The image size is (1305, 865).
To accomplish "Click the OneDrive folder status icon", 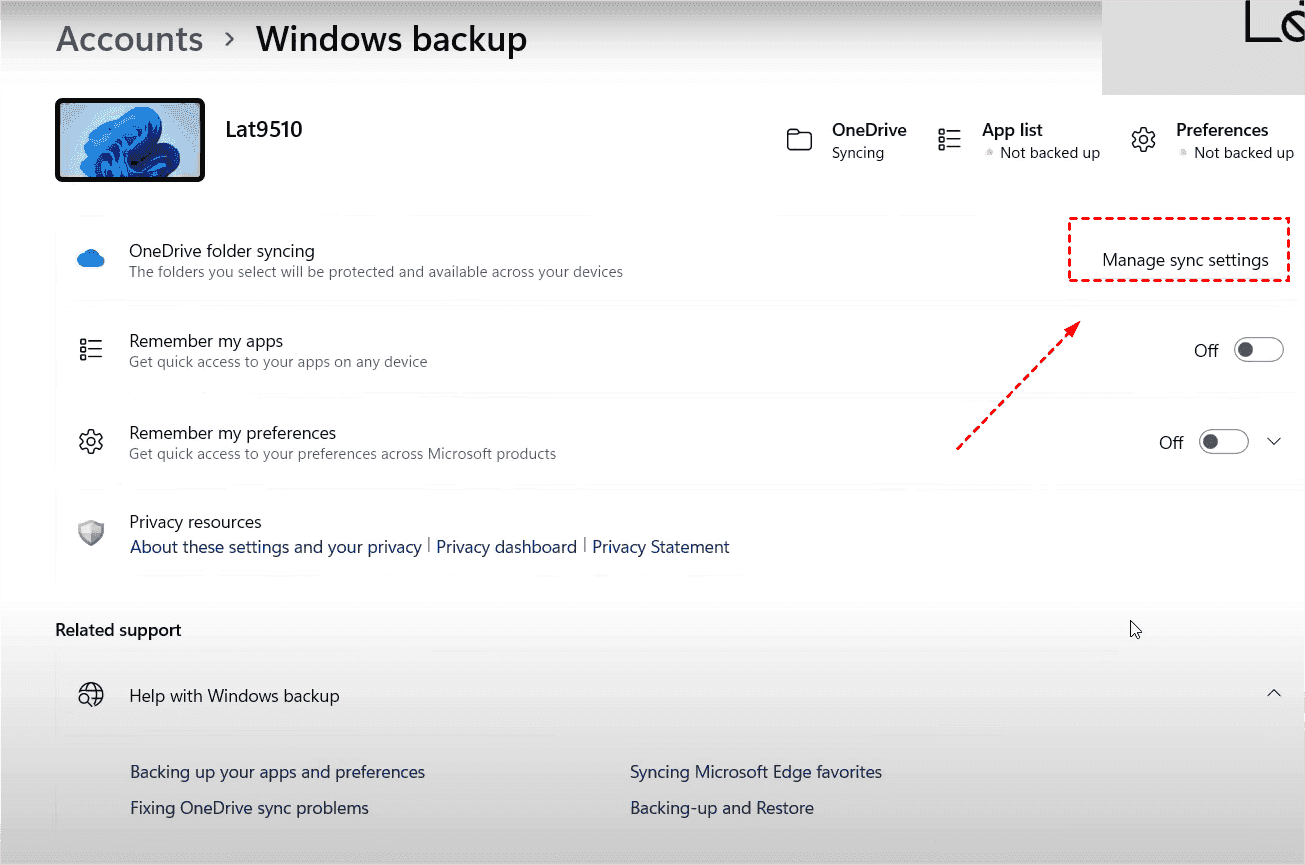I will (x=799, y=140).
